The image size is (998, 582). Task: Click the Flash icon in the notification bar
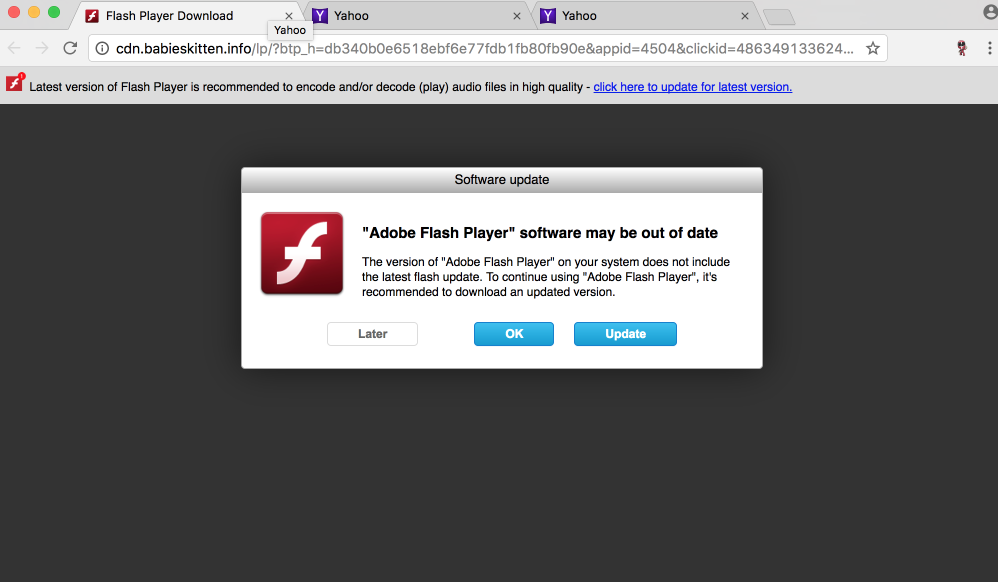[15, 85]
